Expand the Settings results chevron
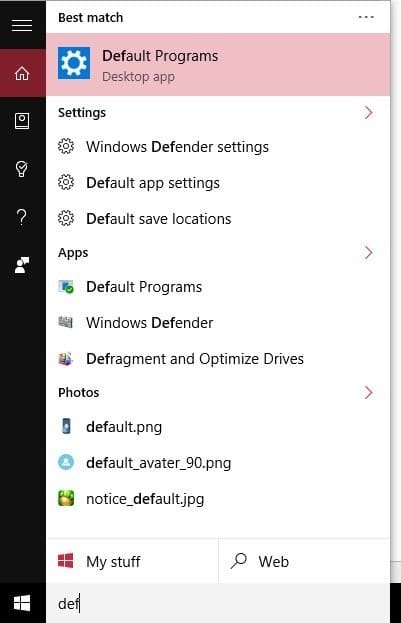Image resolution: width=401 pixels, height=623 pixels. pyautogui.click(x=368, y=112)
